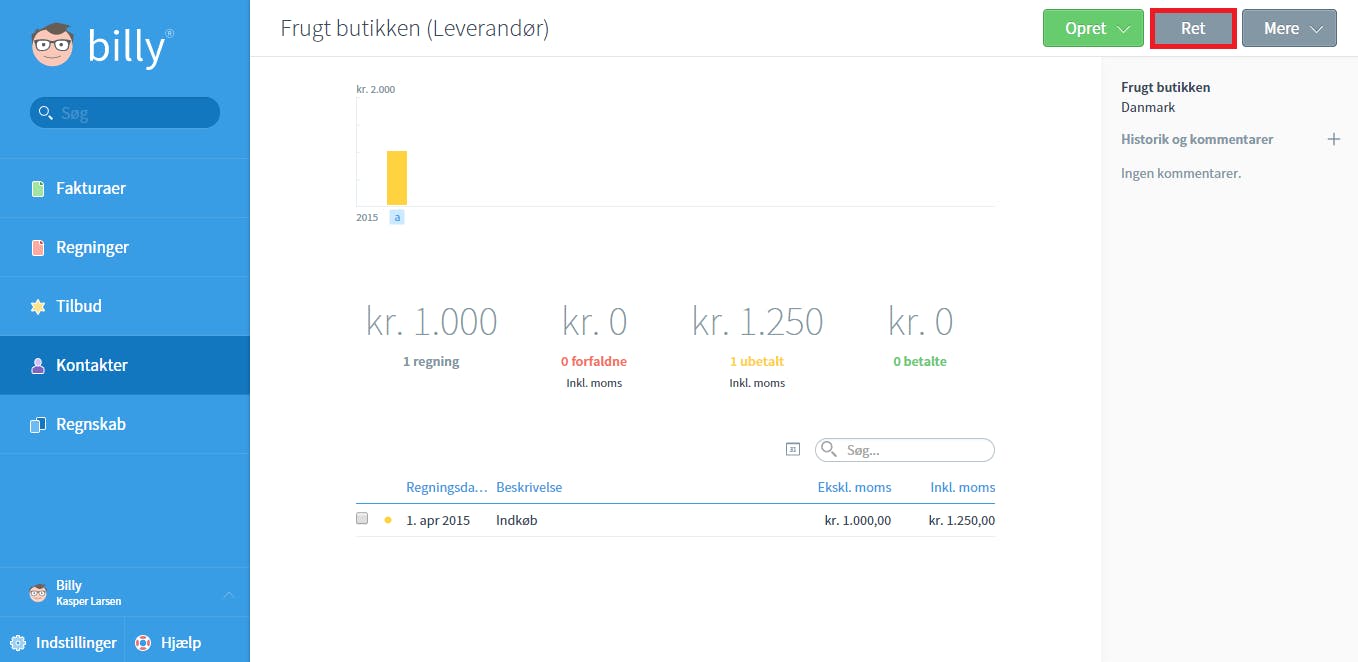1358x662 pixels.
Task: Click the magnifier icon in sidebar search
Action: [45, 113]
